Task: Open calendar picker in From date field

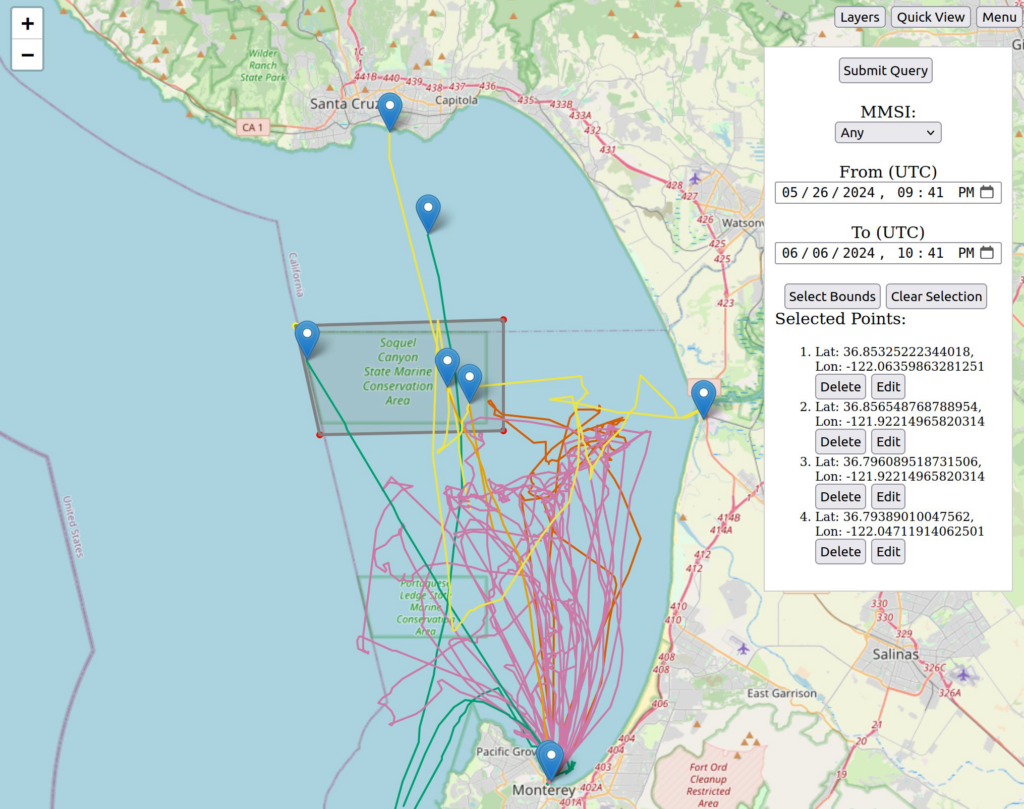Action: coord(986,192)
